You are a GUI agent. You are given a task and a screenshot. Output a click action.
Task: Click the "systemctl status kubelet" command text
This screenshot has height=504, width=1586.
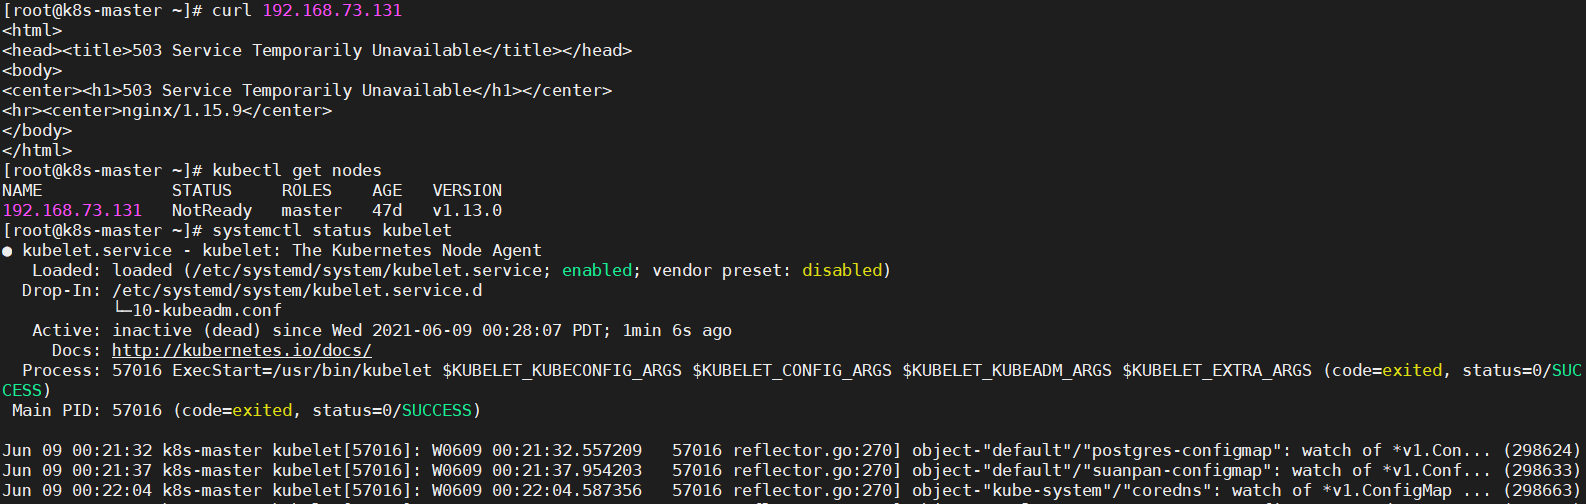[x=331, y=230]
